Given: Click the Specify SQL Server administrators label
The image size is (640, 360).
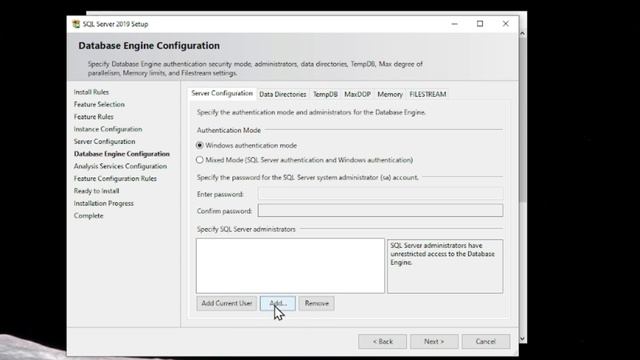Looking at the screenshot, I should click(246, 229).
